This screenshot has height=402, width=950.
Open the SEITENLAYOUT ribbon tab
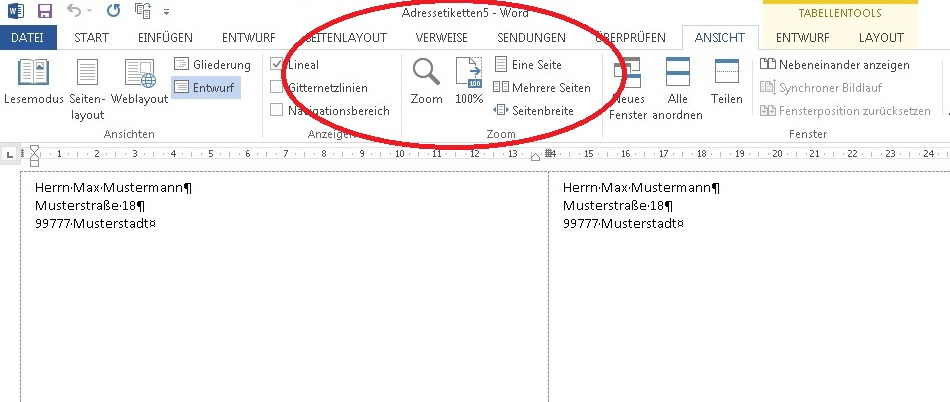pyautogui.click(x=344, y=37)
